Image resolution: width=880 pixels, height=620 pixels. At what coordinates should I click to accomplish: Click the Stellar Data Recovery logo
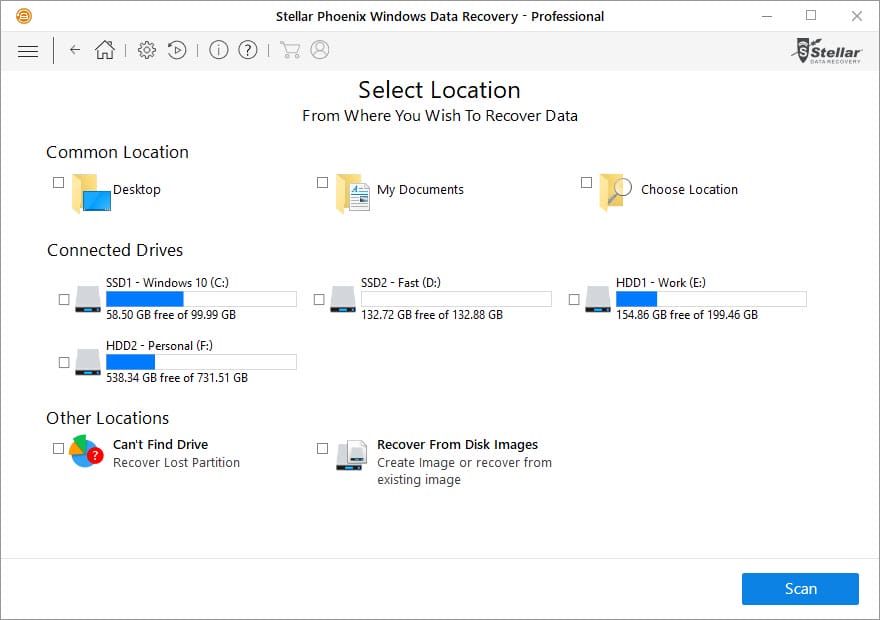[x=827, y=50]
